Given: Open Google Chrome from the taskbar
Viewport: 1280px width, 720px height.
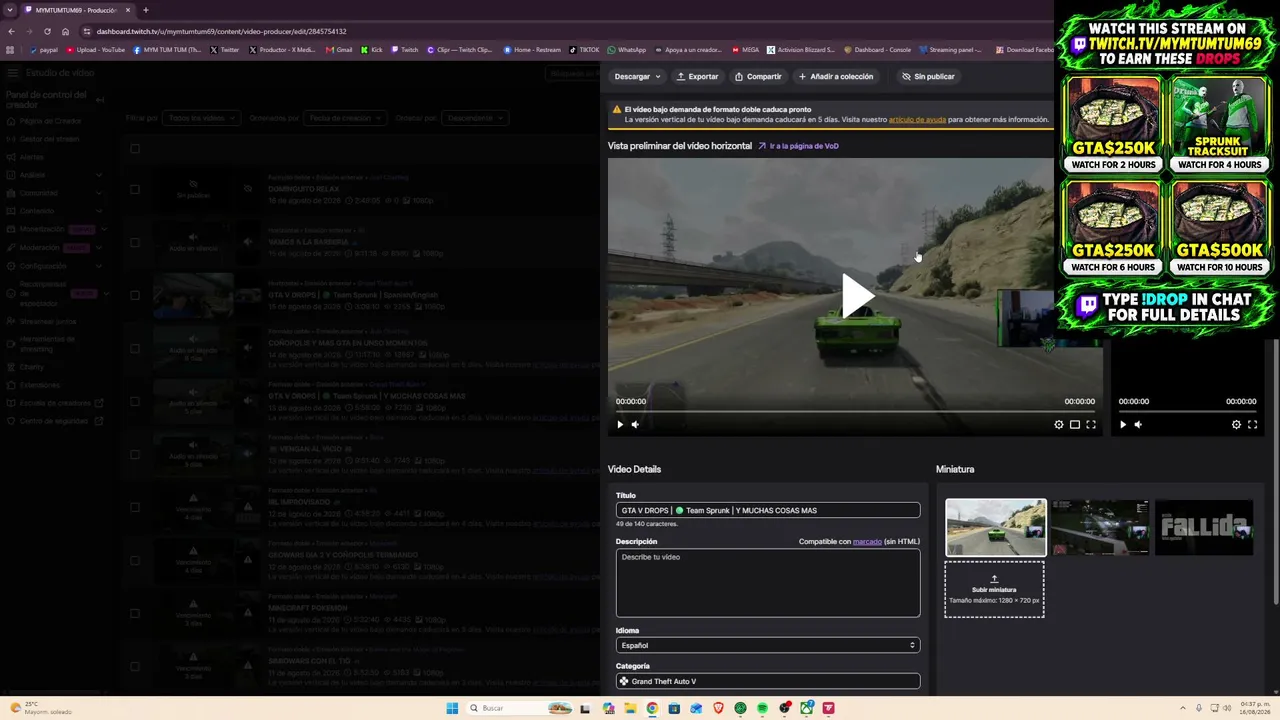Looking at the screenshot, I should click(652, 708).
